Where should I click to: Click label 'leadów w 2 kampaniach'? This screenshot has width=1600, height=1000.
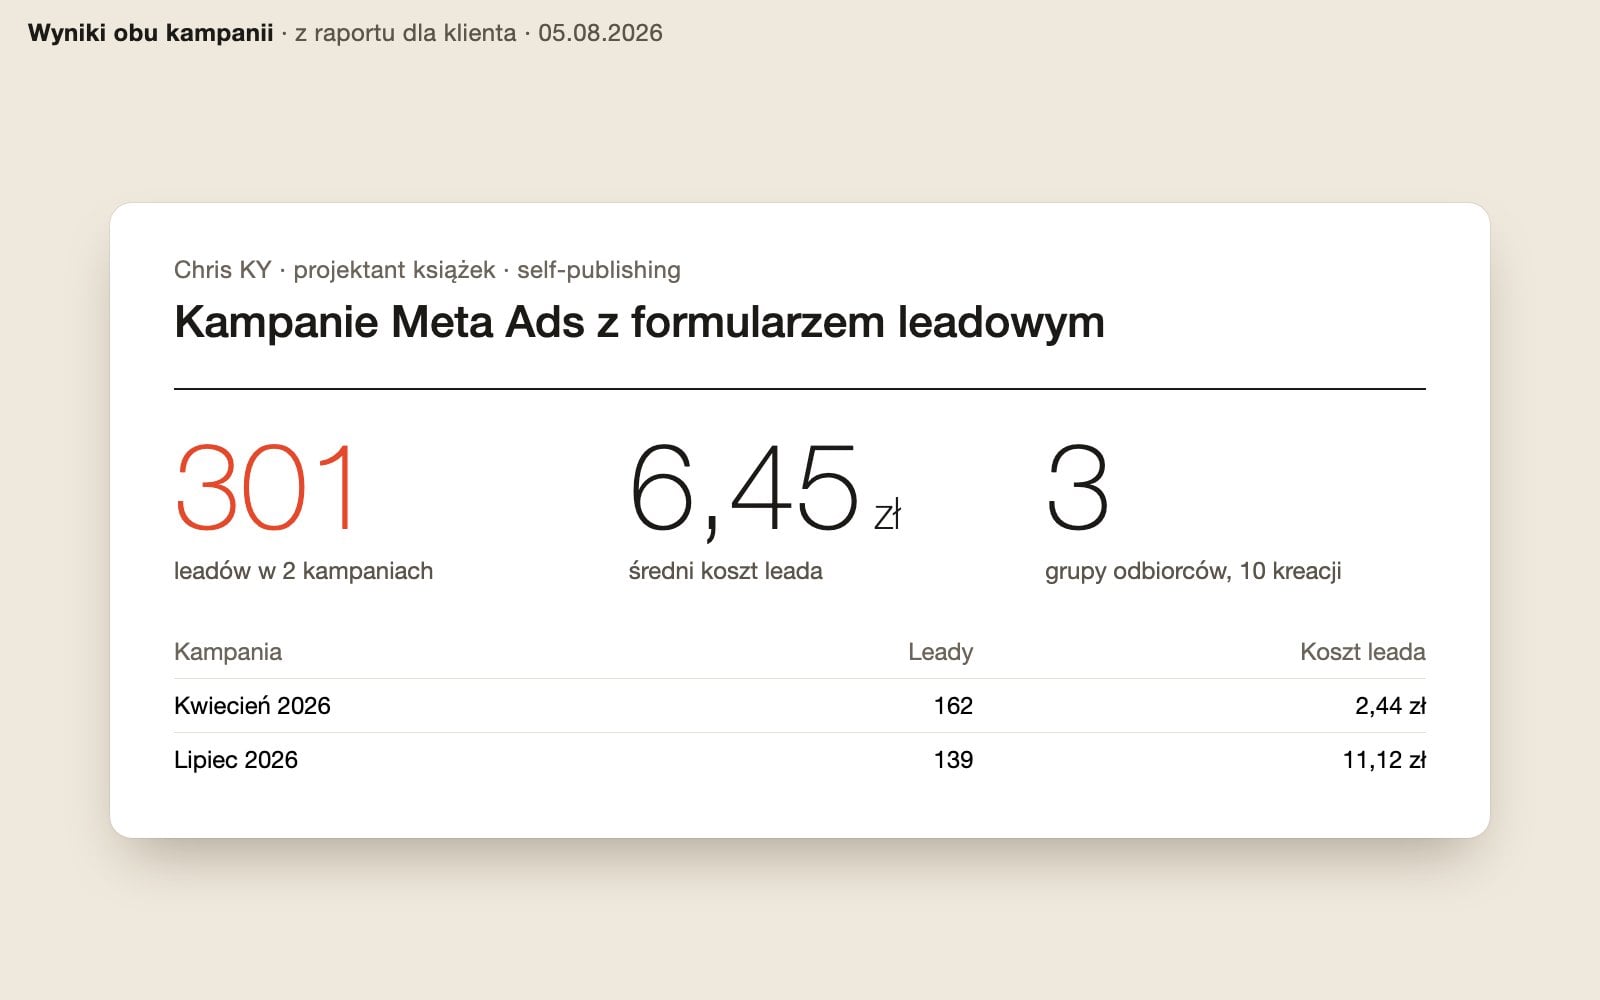303,571
